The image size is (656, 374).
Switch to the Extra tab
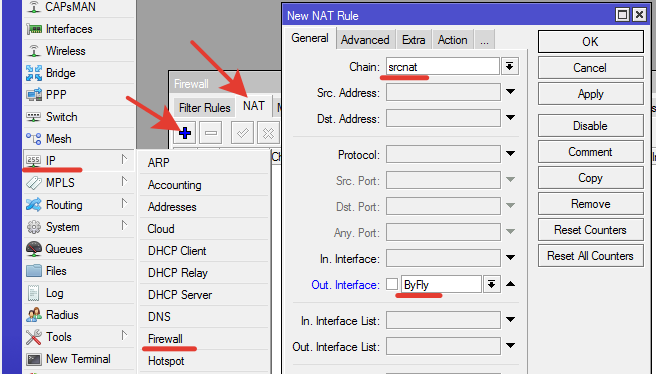pos(414,40)
